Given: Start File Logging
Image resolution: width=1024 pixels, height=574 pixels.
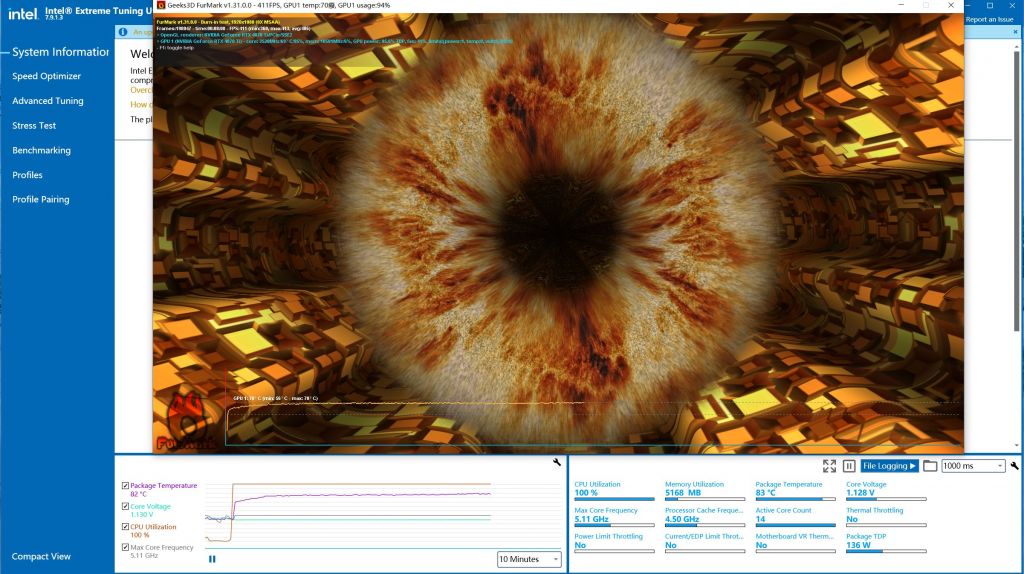Looking at the screenshot, I should click(889, 466).
